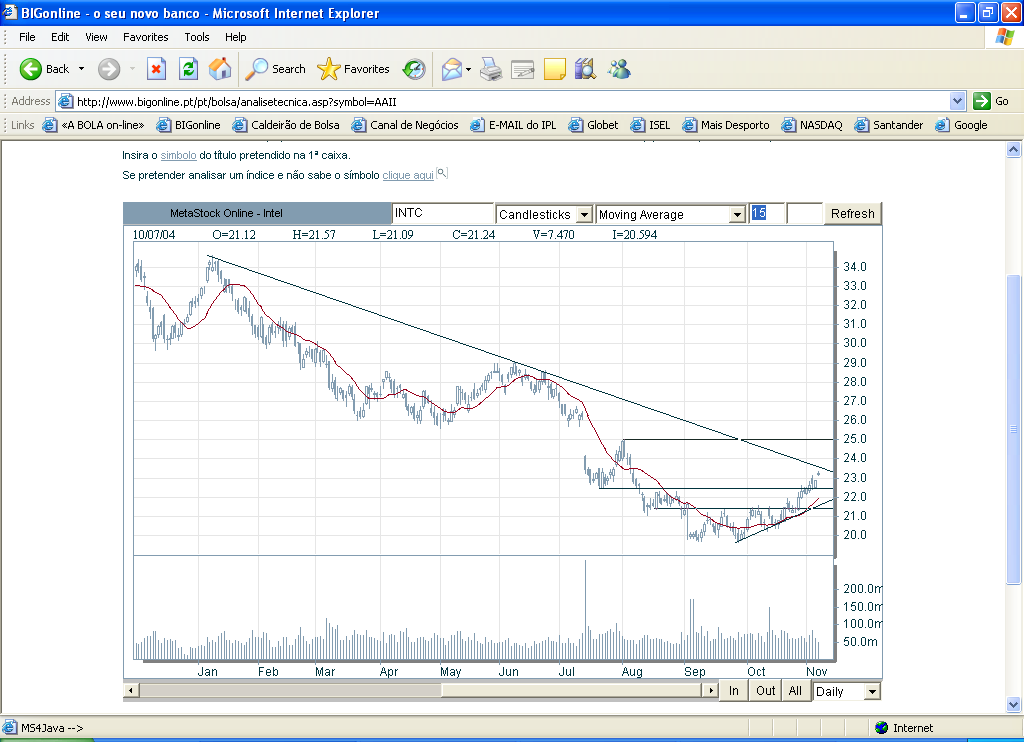Image resolution: width=1024 pixels, height=742 pixels.
Task: Click the Mail icon in toolbar
Action: [x=453, y=69]
